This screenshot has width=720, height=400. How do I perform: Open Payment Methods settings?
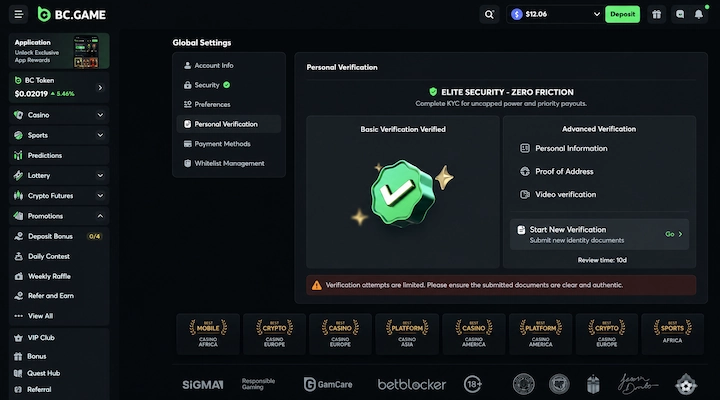[x=229, y=144]
